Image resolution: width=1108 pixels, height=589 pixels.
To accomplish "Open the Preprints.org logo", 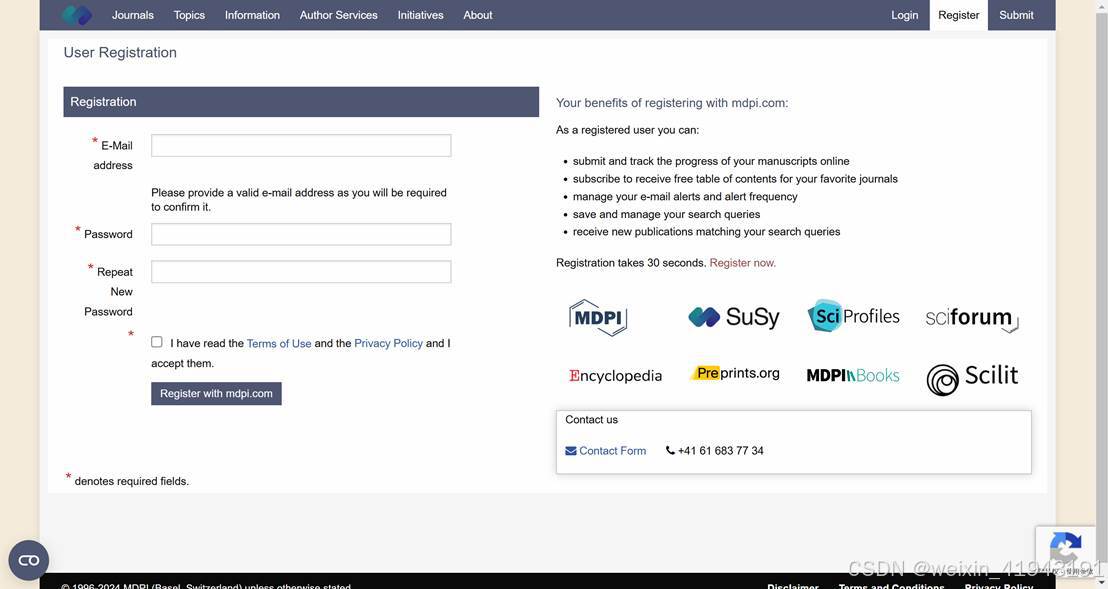I will pyautogui.click(x=735, y=373).
